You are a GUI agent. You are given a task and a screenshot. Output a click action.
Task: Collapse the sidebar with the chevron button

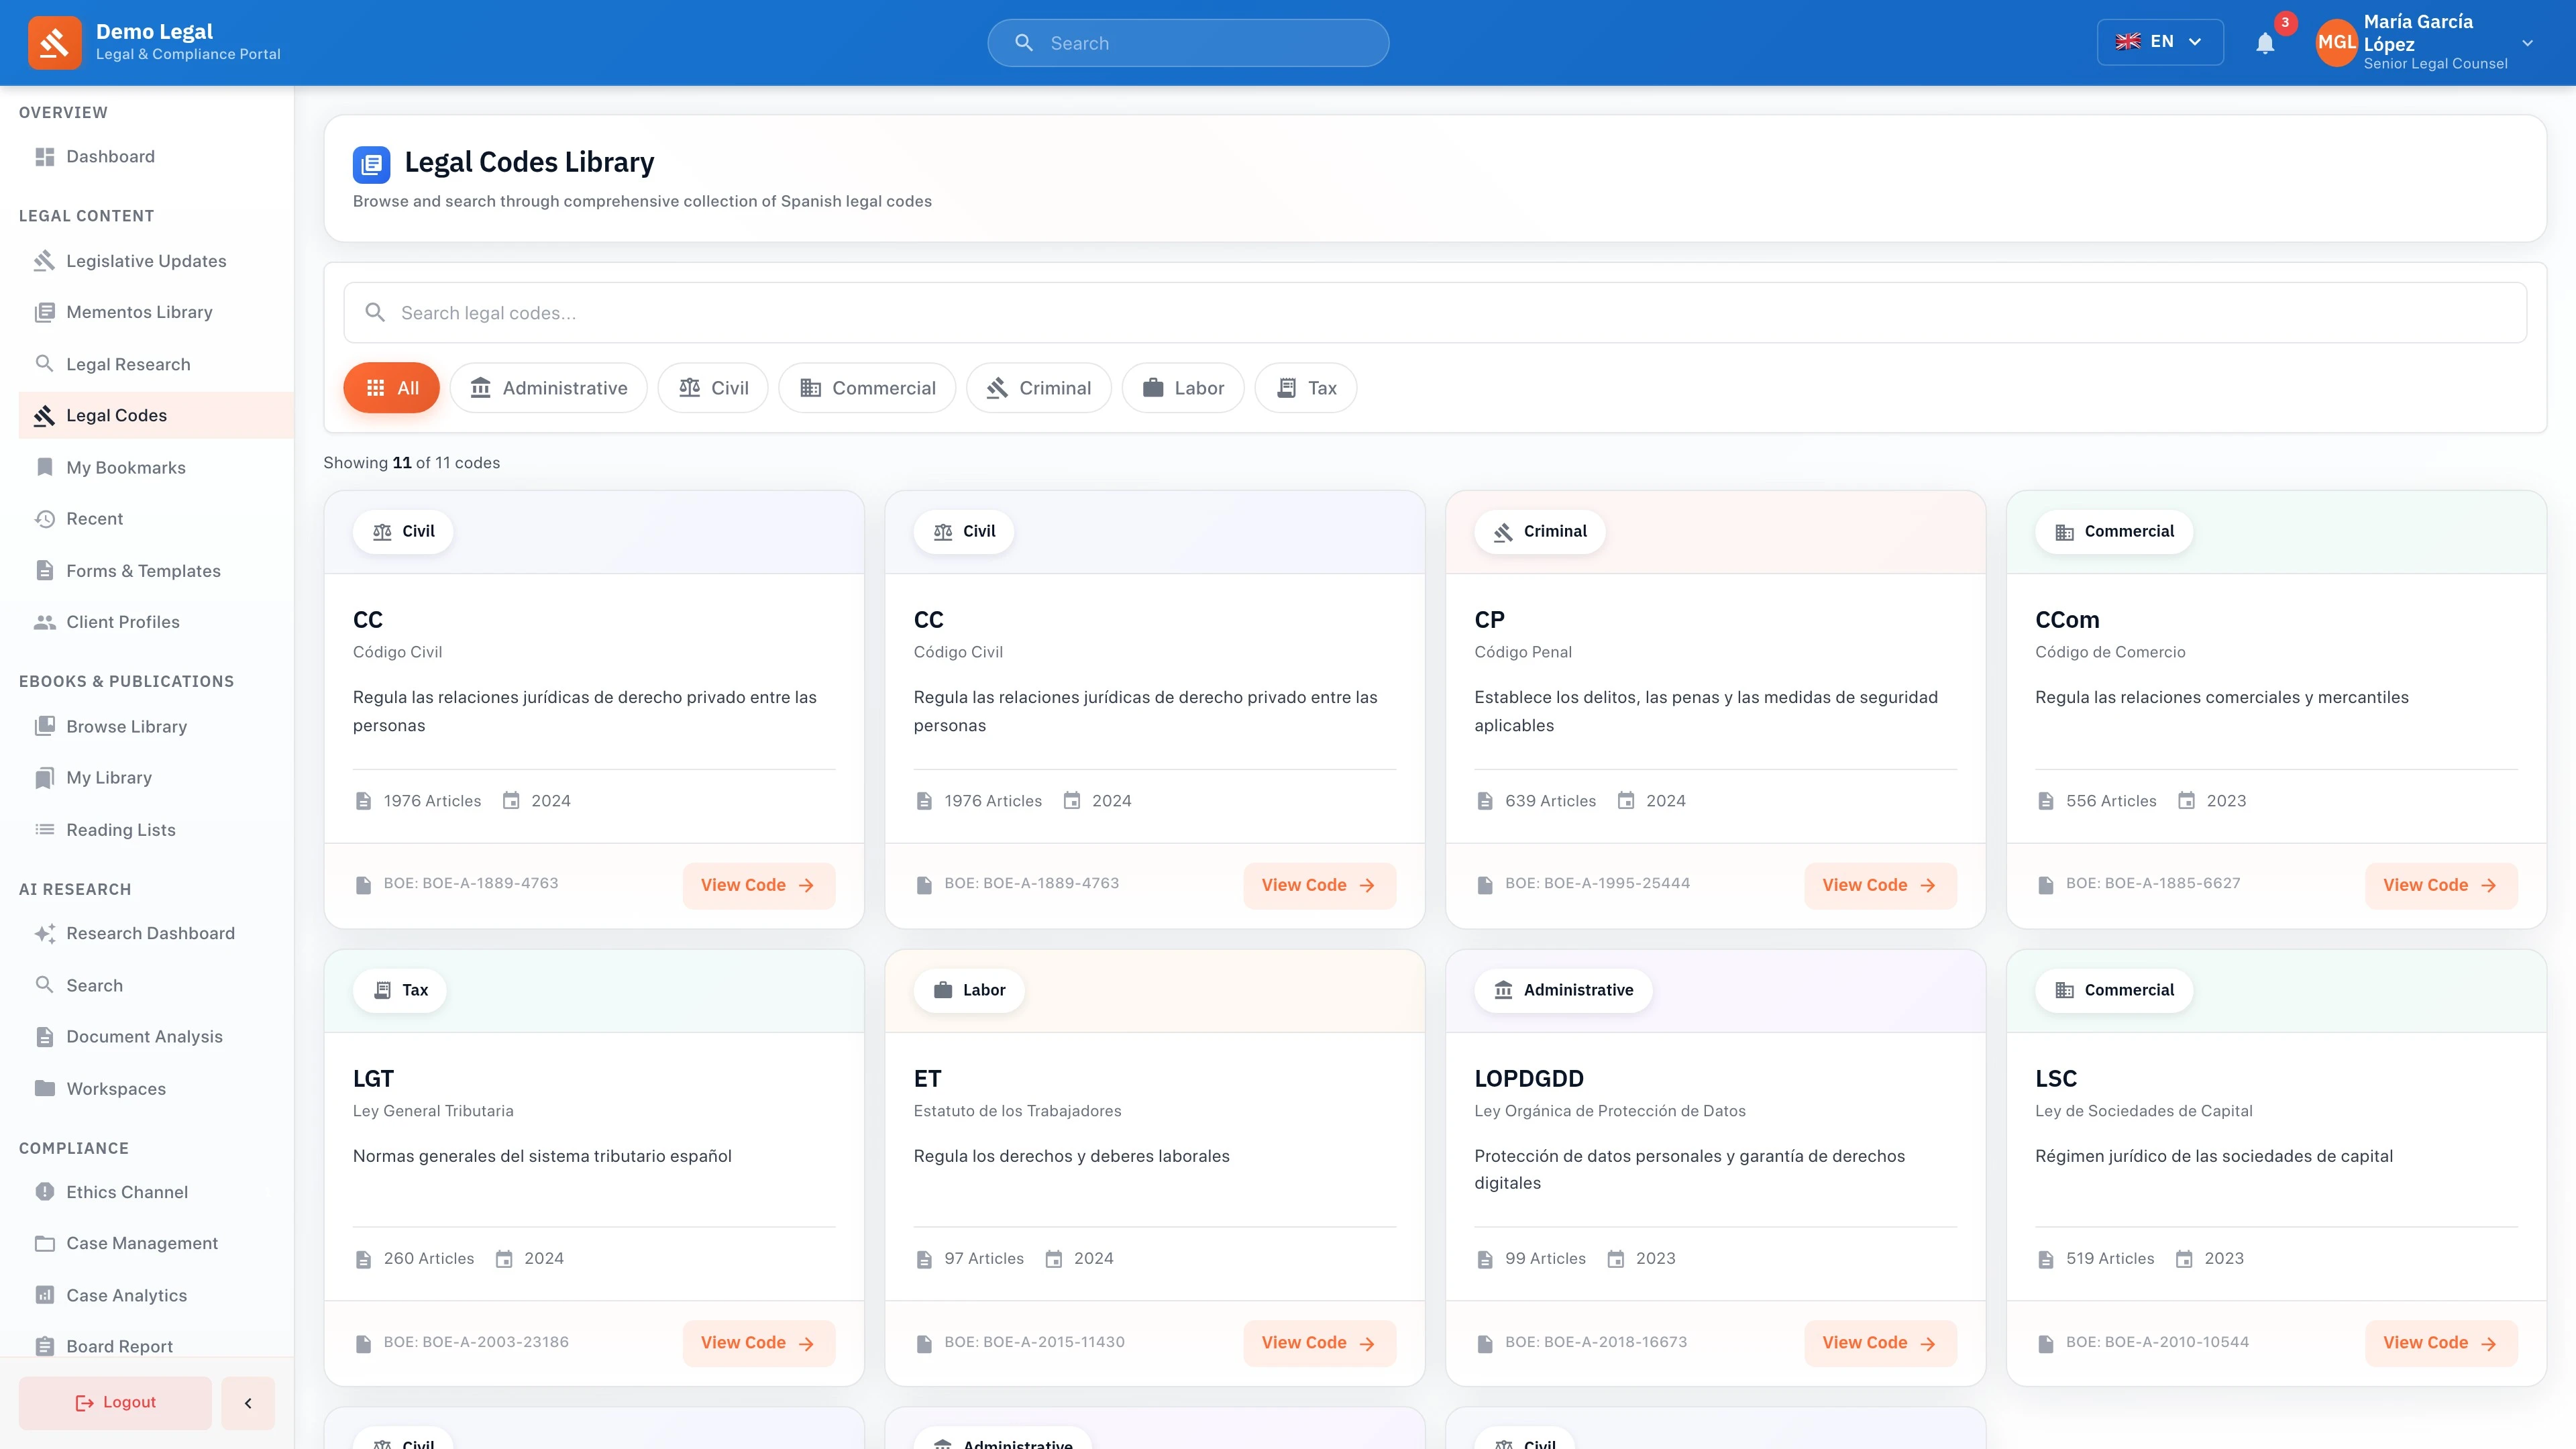click(247, 1402)
